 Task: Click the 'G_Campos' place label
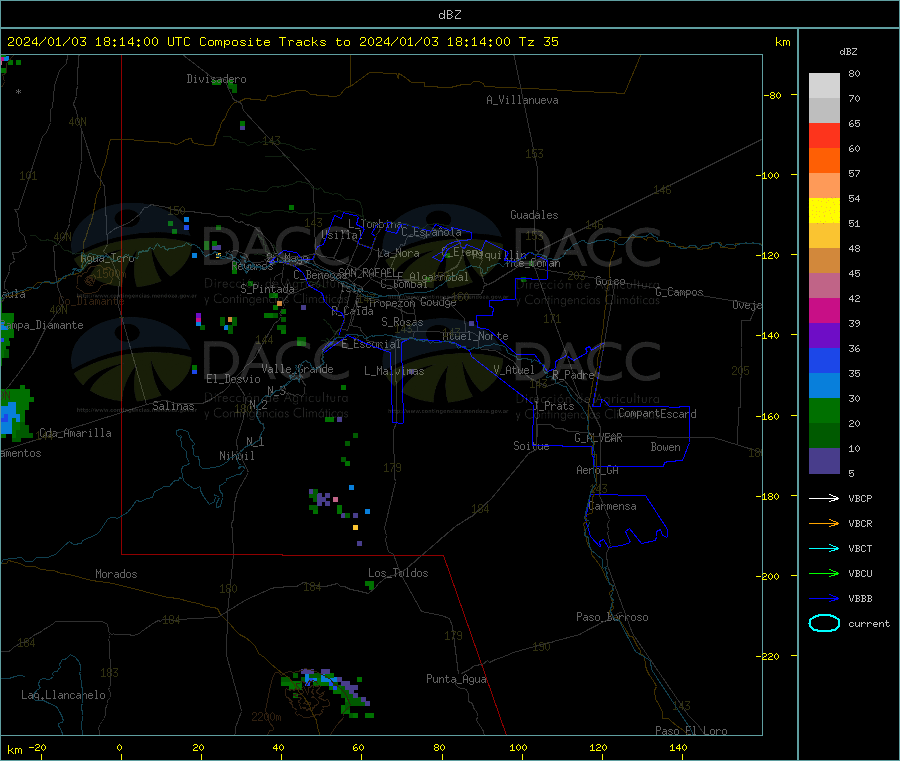tap(680, 292)
